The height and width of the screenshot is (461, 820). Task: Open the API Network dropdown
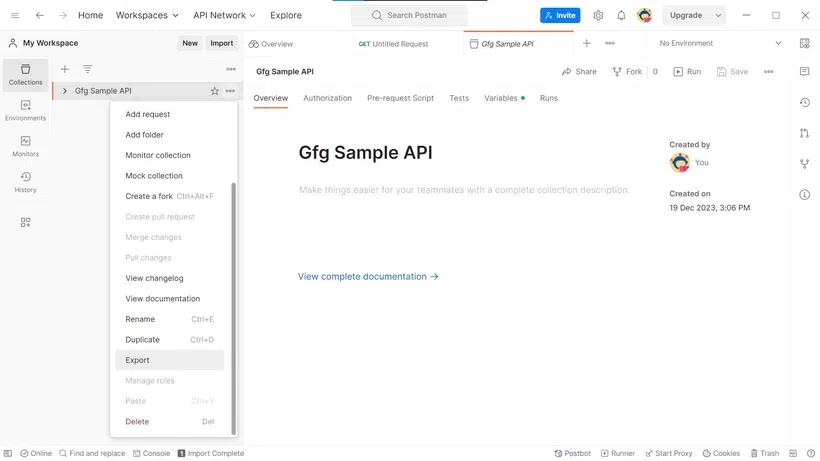[224, 15]
